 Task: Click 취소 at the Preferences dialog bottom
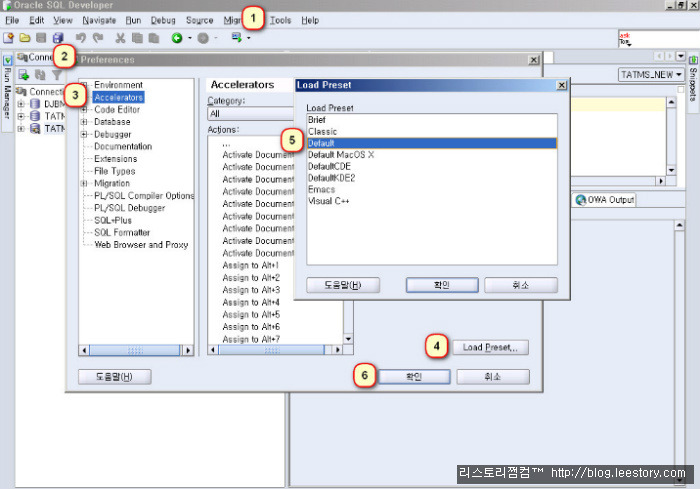(493, 376)
